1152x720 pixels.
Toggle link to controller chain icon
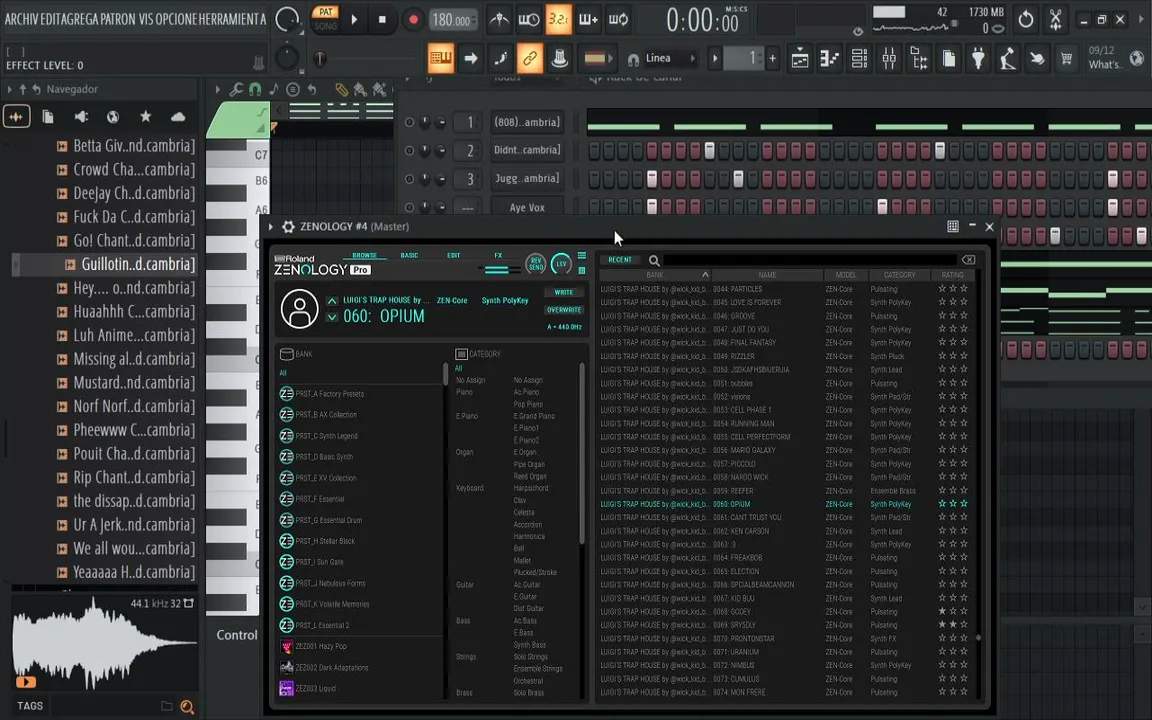[x=530, y=58]
